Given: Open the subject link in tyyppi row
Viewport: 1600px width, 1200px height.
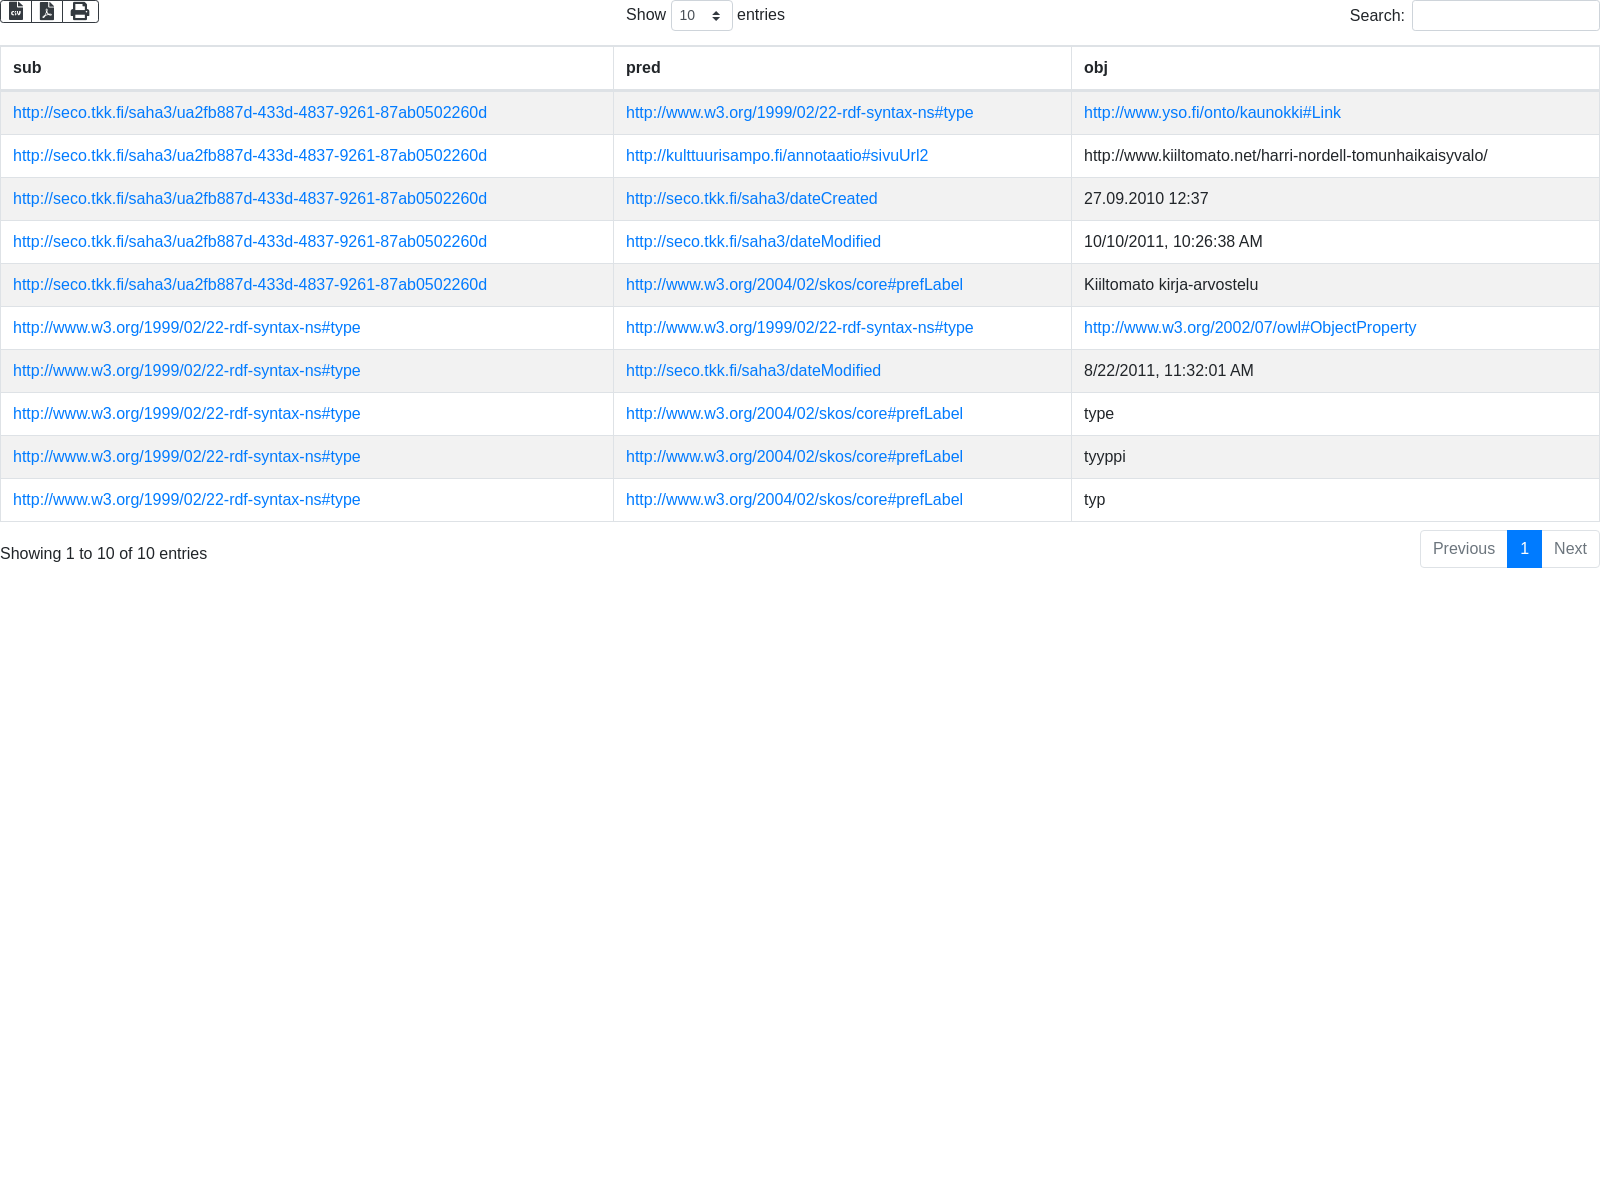Looking at the screenshot, I should (187, 457).
